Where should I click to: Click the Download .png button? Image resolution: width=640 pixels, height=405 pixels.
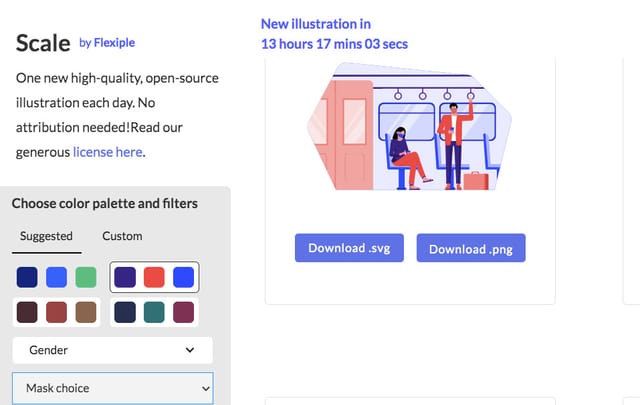pos(471,248)
